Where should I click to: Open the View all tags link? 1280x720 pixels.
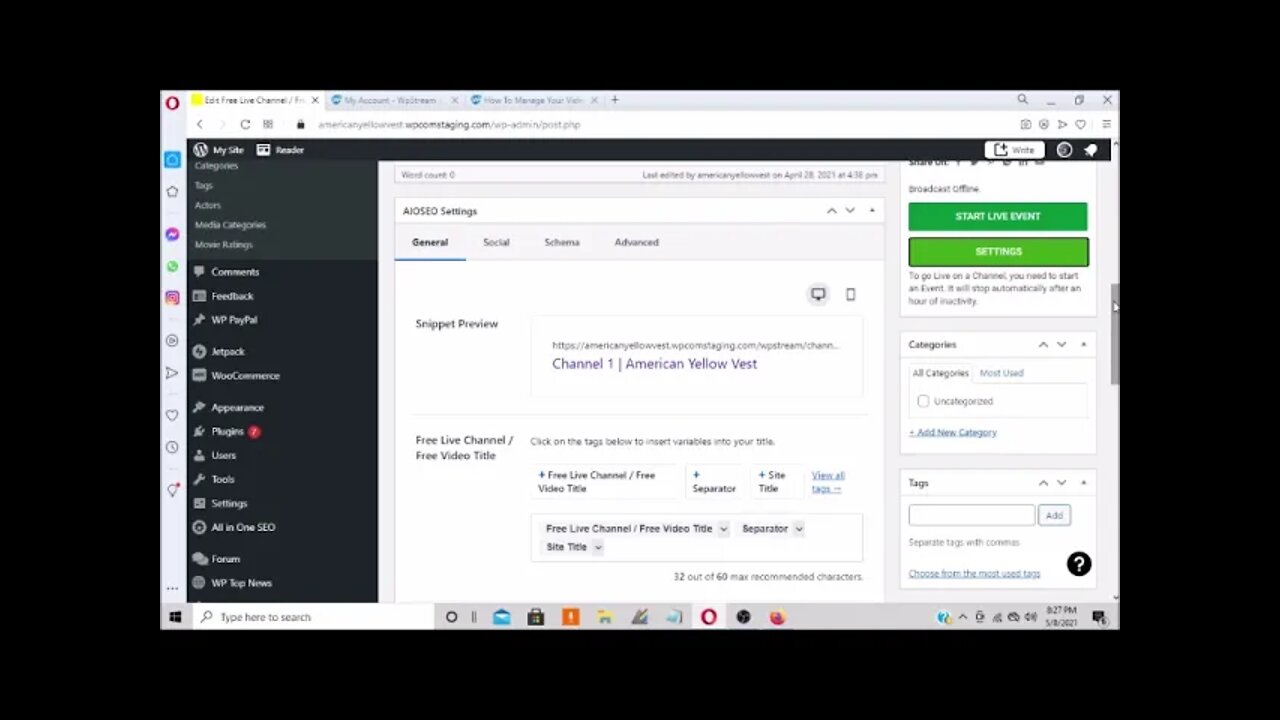click(x=828, y=482)
